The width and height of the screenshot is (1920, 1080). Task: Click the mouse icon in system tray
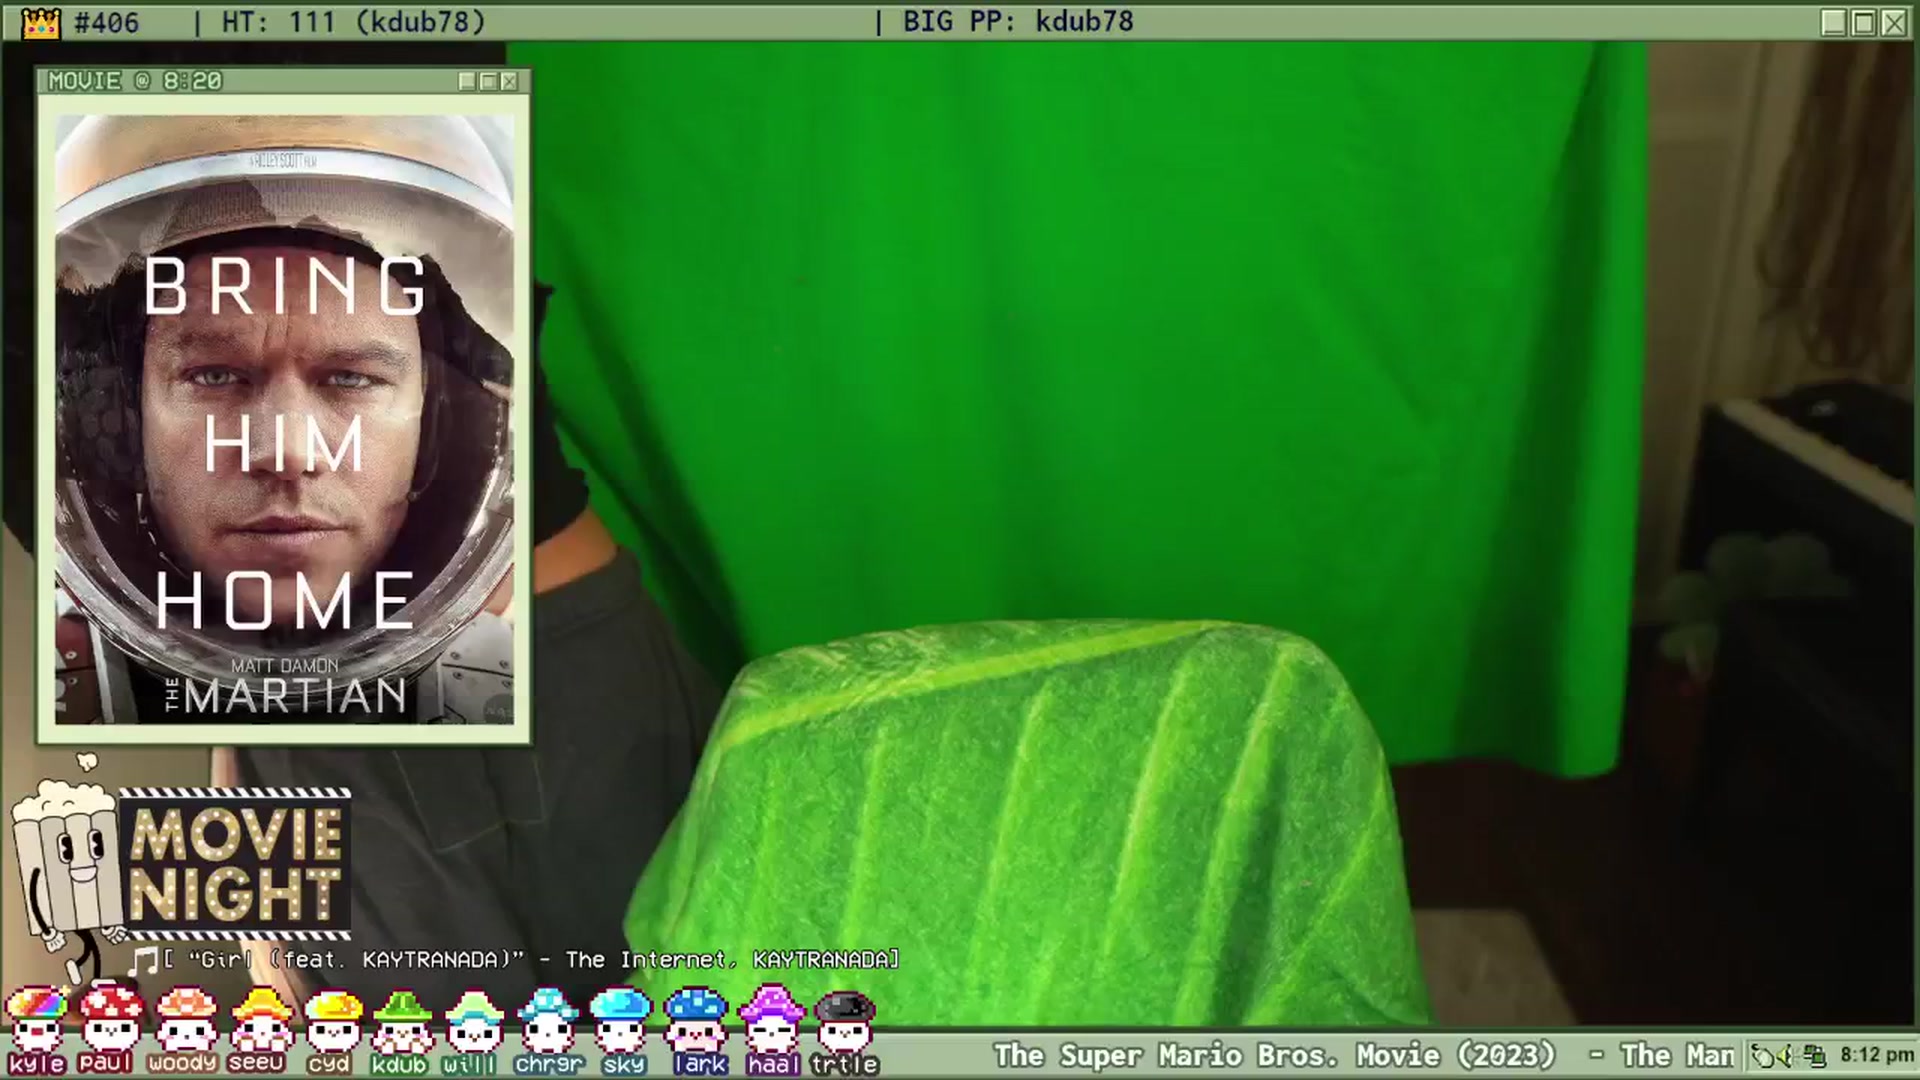point(1763,1056)
